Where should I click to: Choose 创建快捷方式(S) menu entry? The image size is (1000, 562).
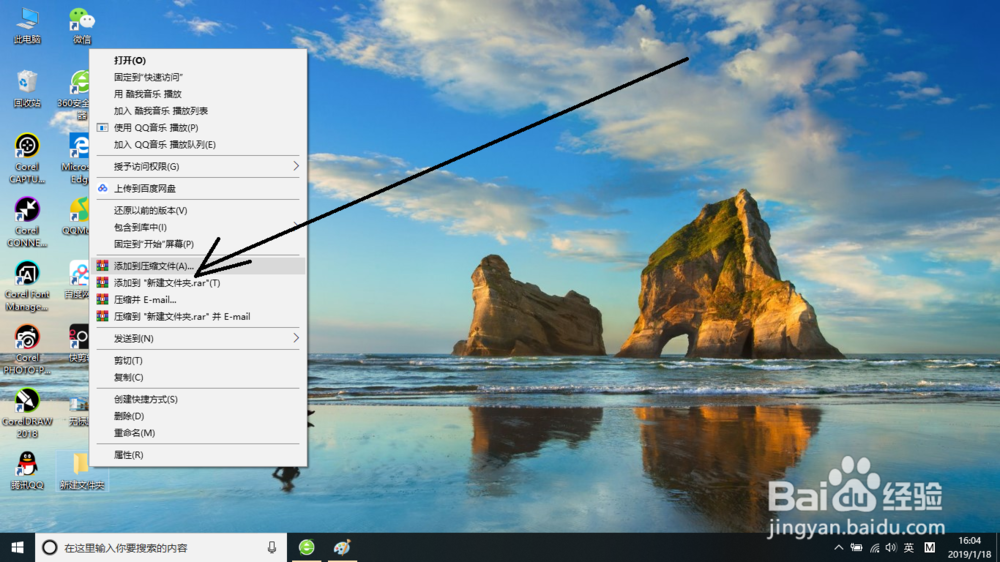[x=198, y=399]
